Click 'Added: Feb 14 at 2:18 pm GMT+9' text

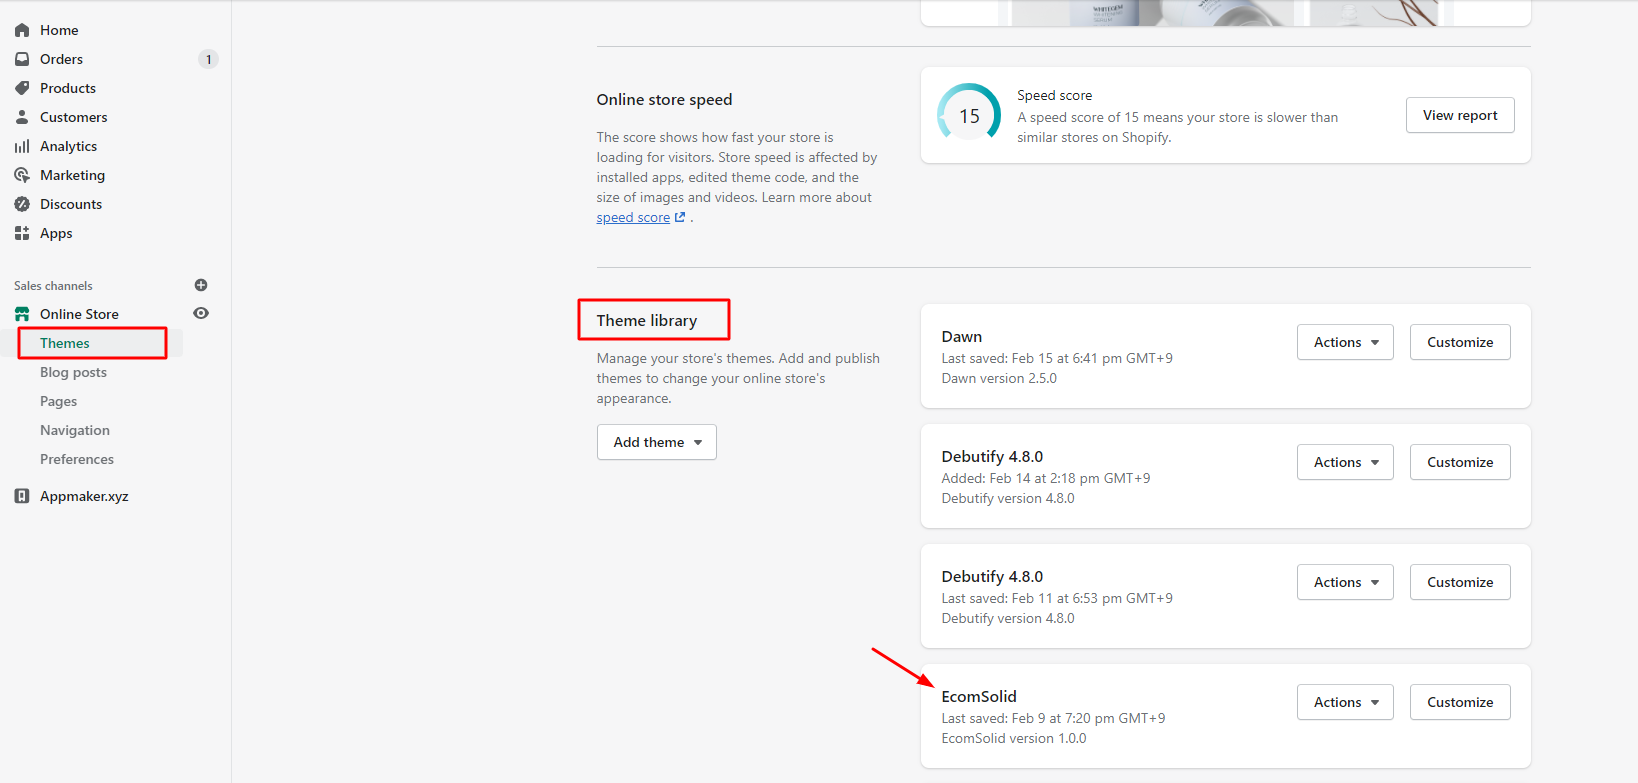click(x=1046, y=478)
